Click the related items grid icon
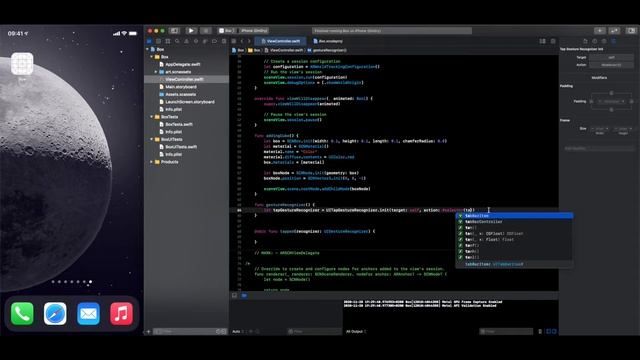The image size is (640, 360). pyautogui.click(x=234, y=41)
